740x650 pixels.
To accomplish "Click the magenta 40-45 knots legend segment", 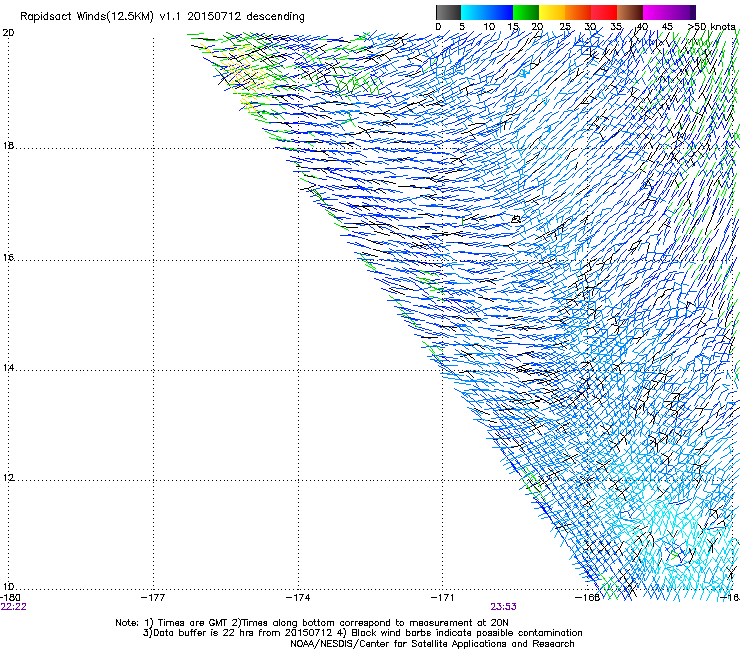I will click(656, 12).
